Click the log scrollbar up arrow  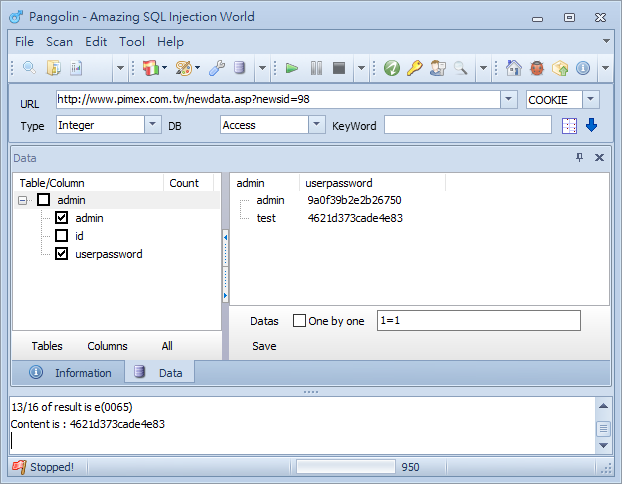[603, 406]
